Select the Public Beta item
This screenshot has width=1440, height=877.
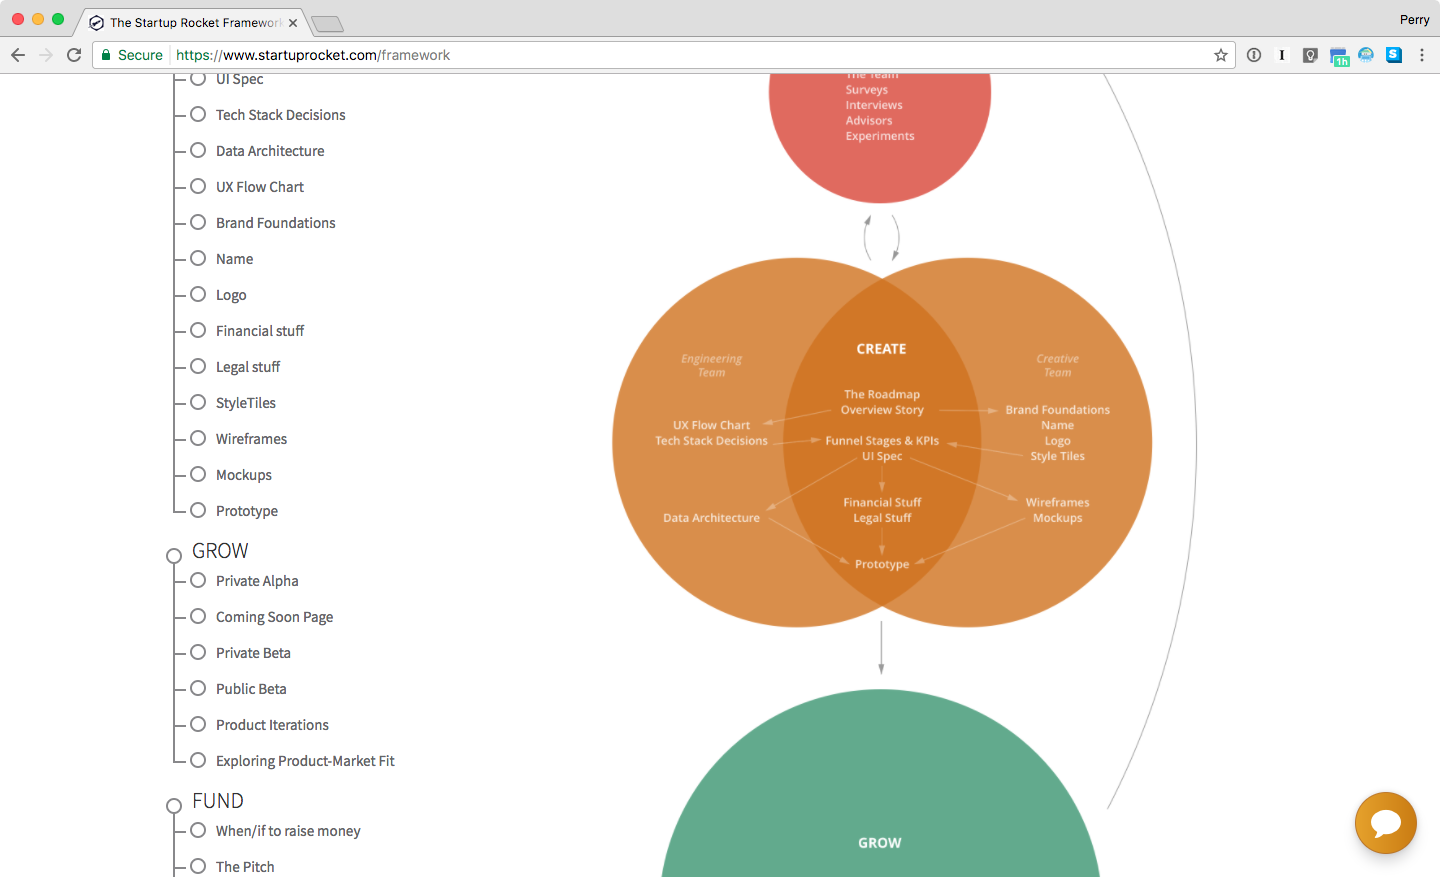tap(251, 689)
